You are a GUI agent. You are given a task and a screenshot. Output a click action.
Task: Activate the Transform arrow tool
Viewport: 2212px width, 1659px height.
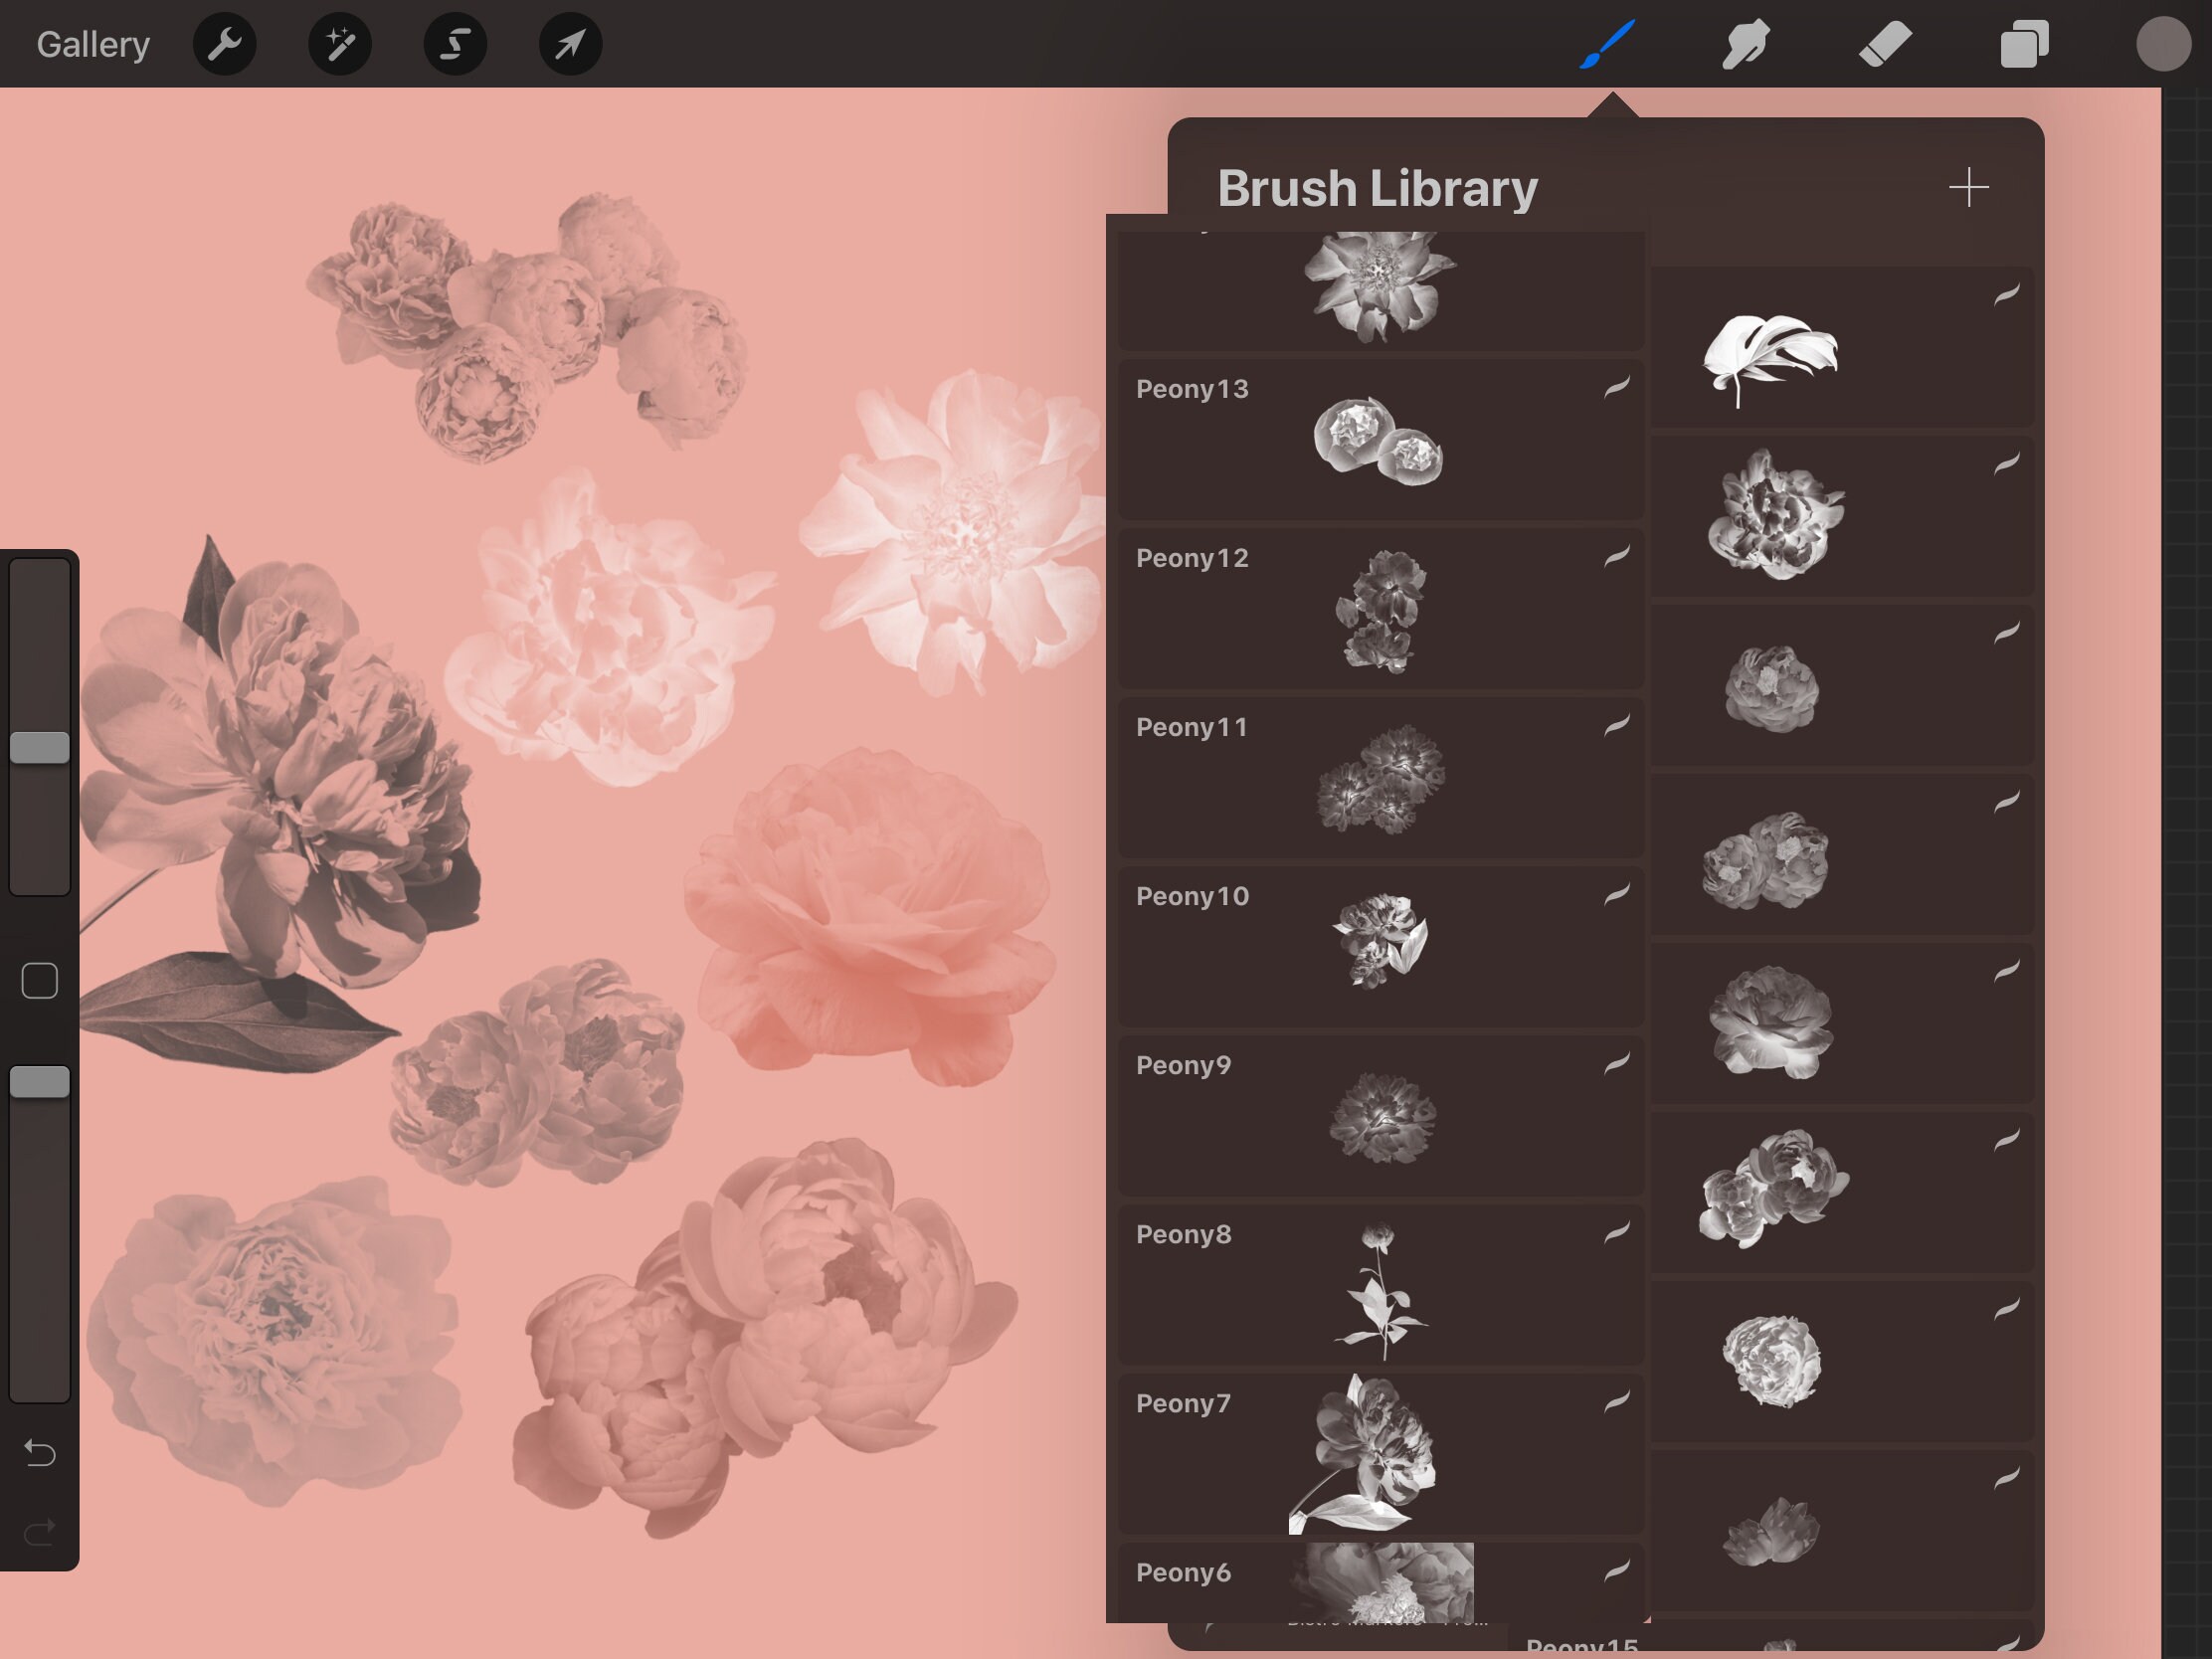coord(570,44)
